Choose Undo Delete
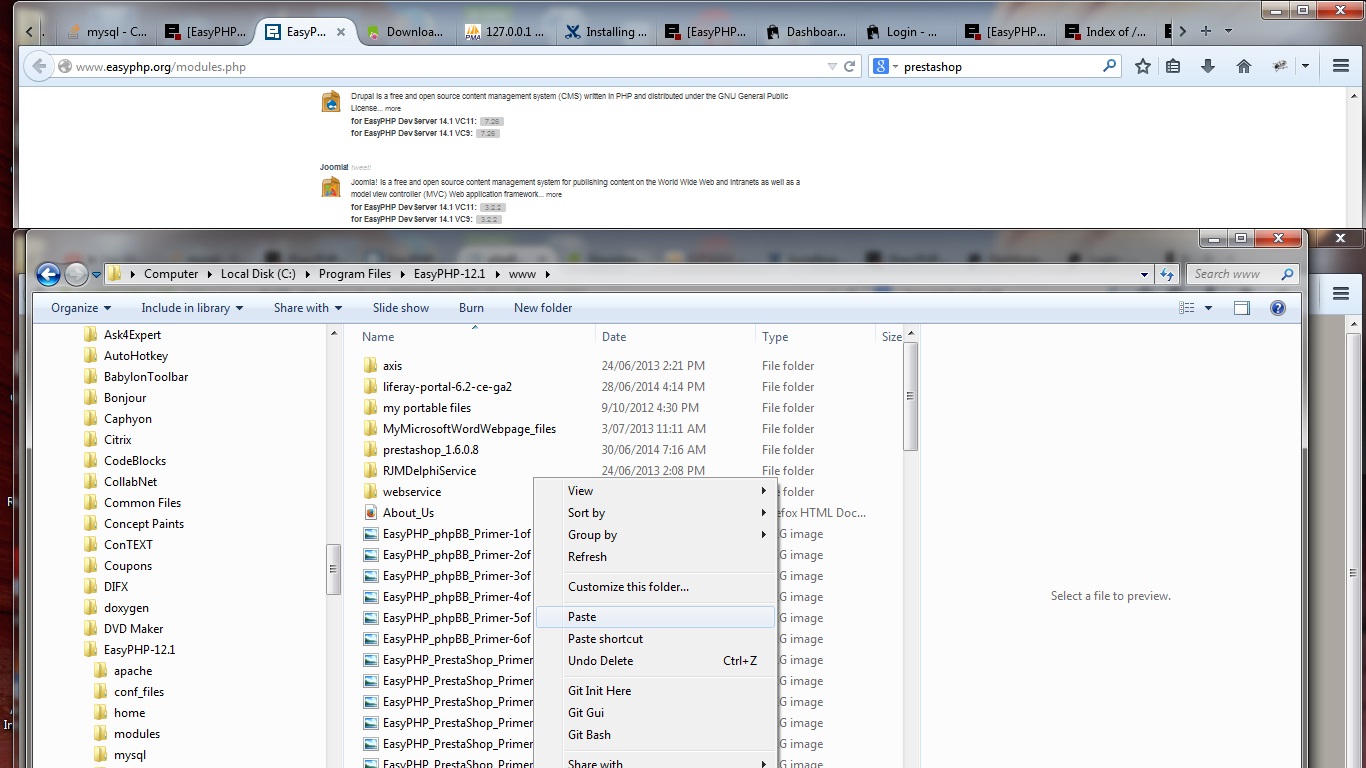 656,661
